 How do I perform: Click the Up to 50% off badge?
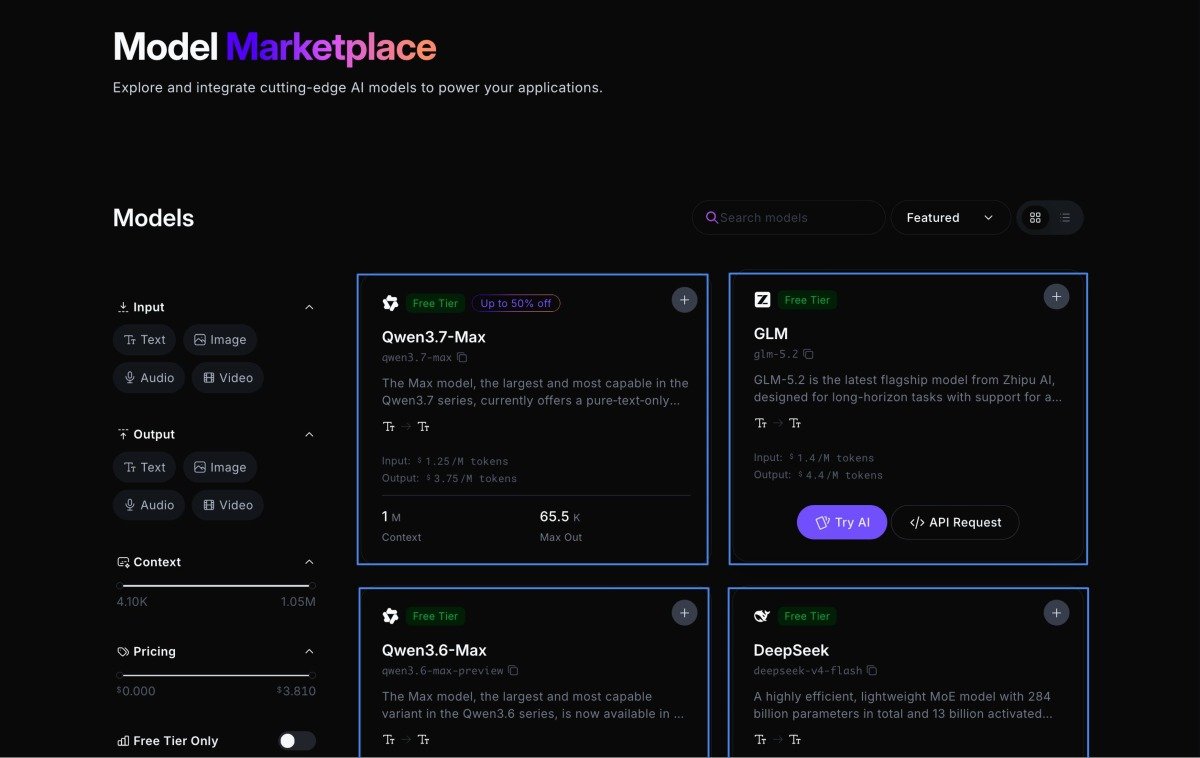click(516, 303)
